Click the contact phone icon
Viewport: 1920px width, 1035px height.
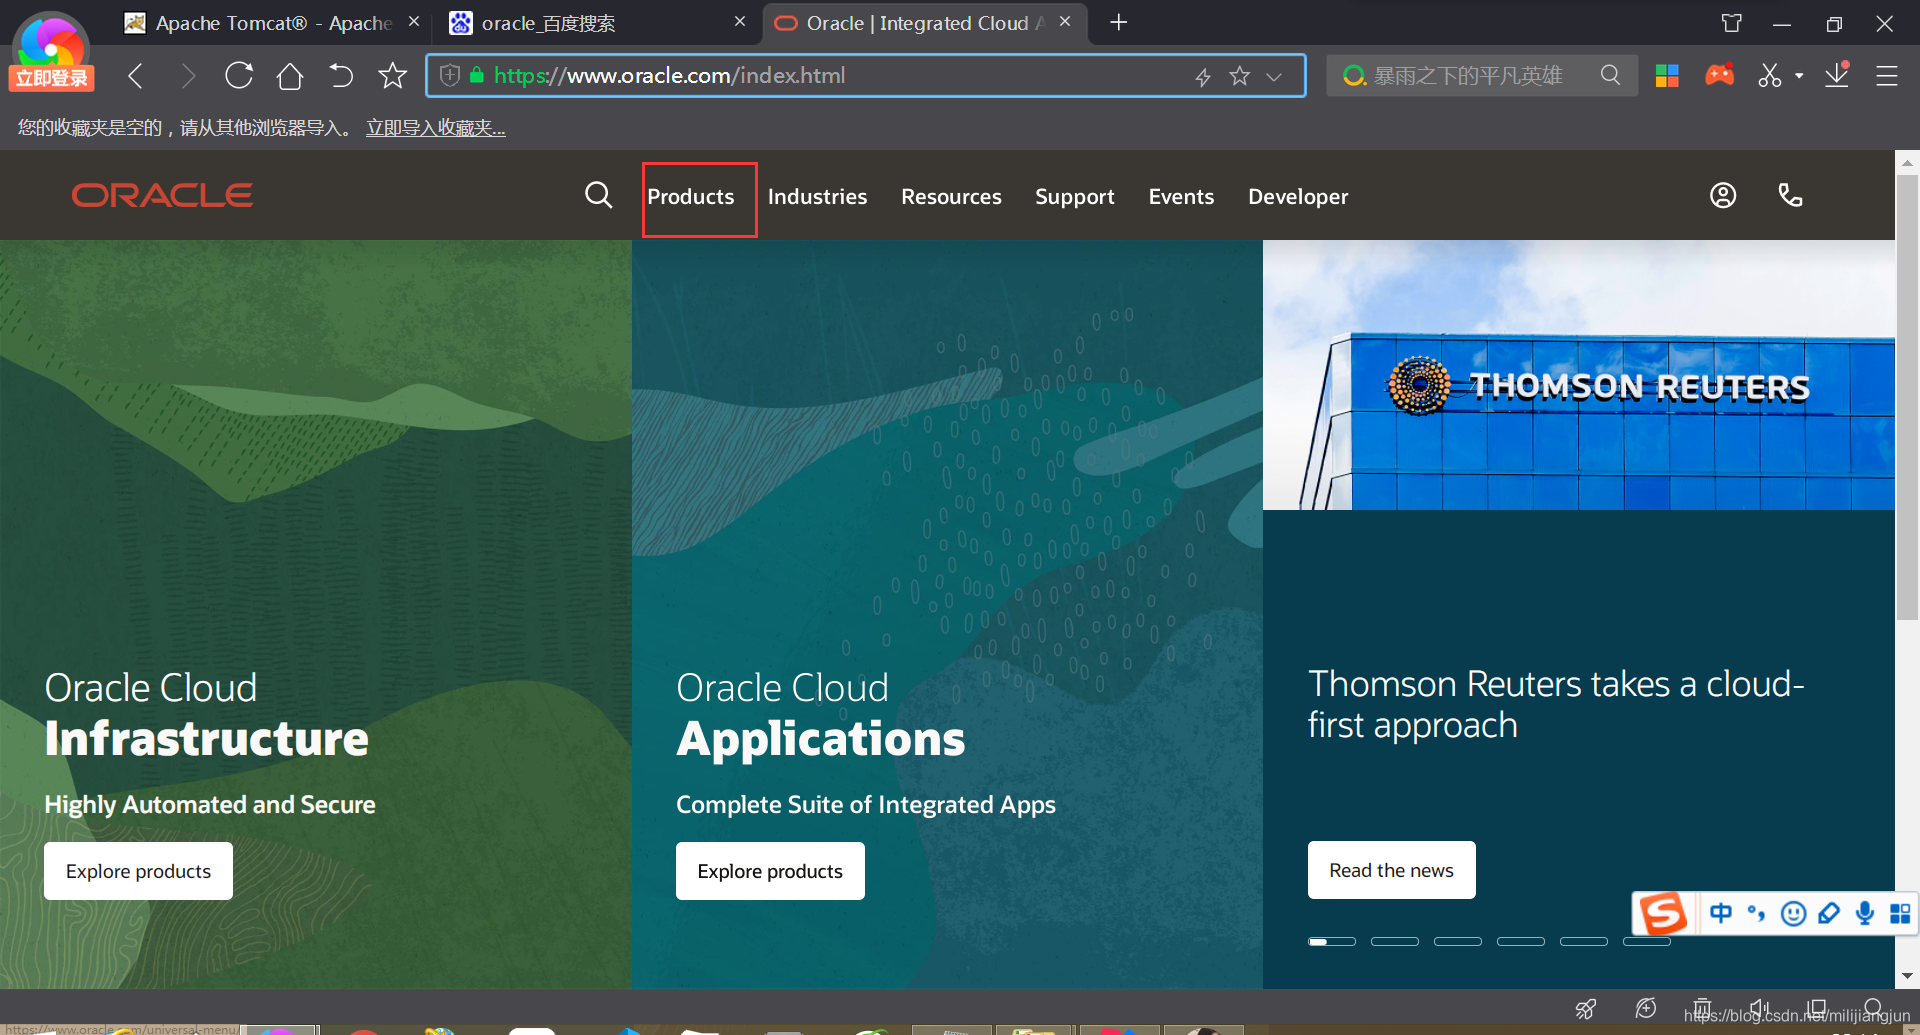[x=1790, y=195]
